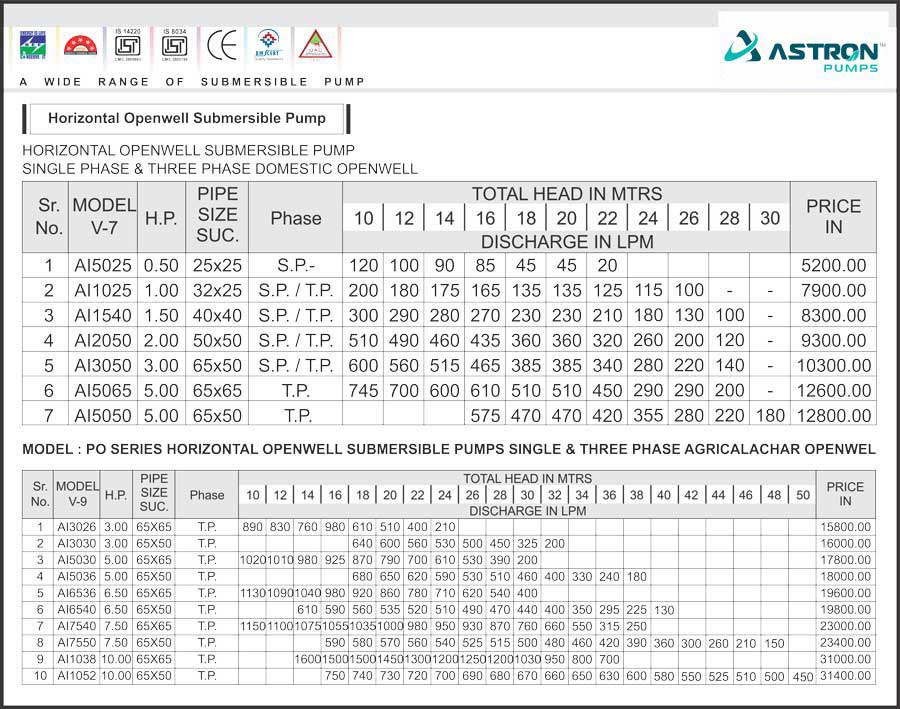Click discharge value '575' in the AI5050 row
900x709 pixels.
[x=485, y=415]
